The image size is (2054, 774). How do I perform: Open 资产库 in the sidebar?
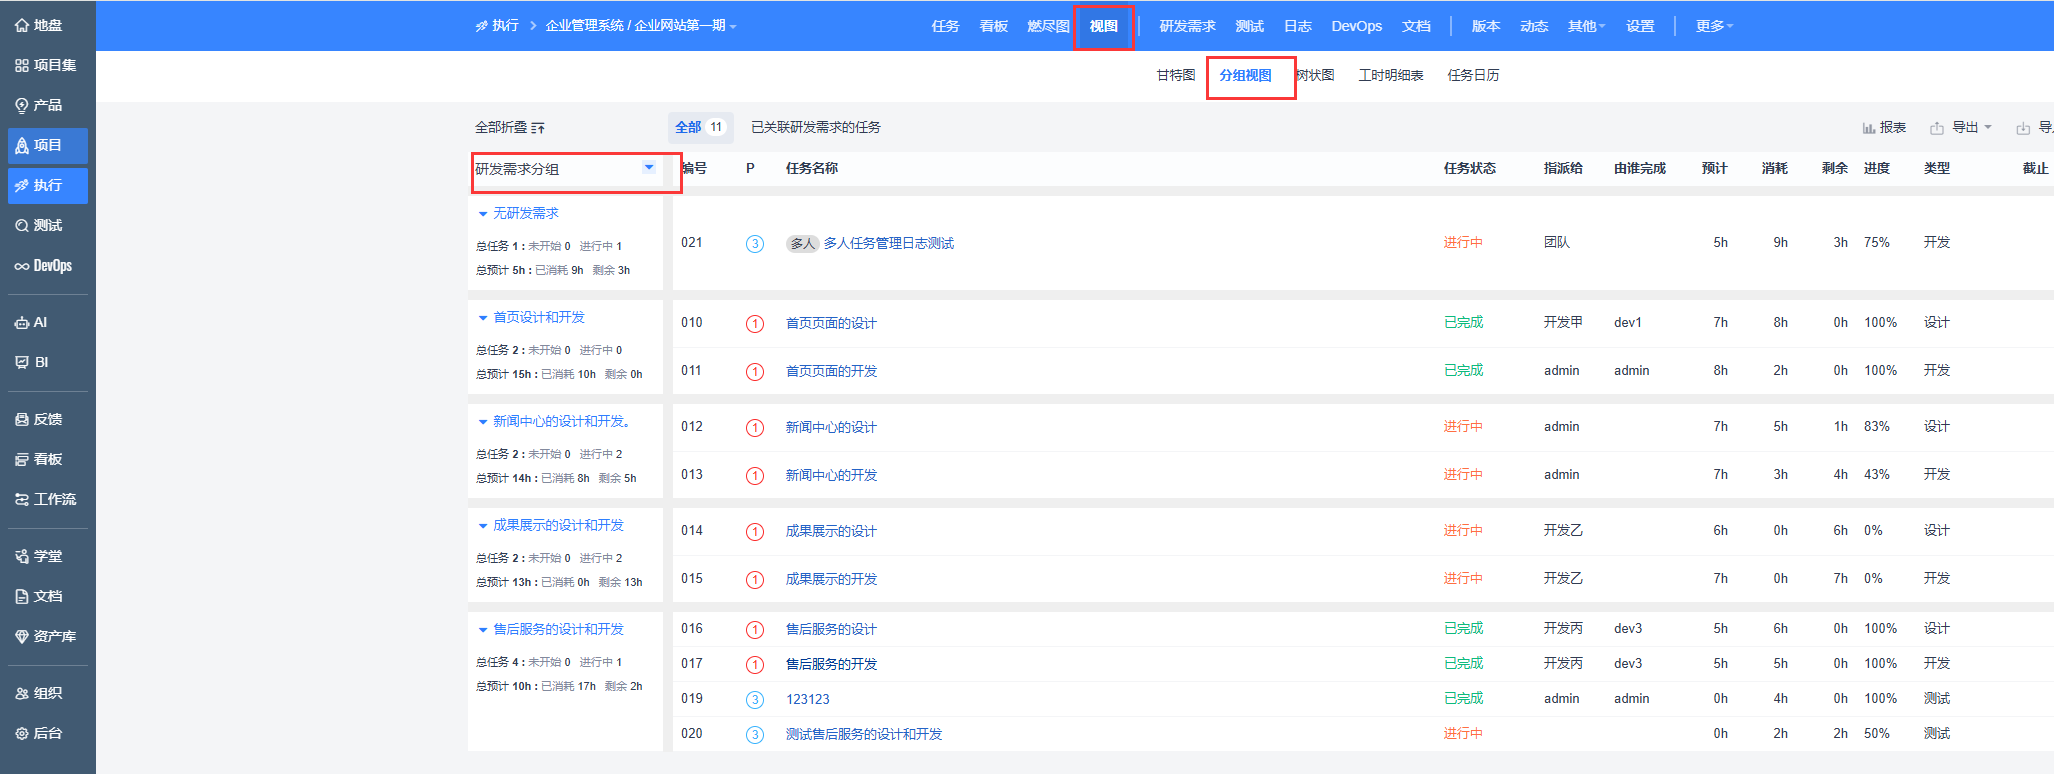(x=45, y=636)
